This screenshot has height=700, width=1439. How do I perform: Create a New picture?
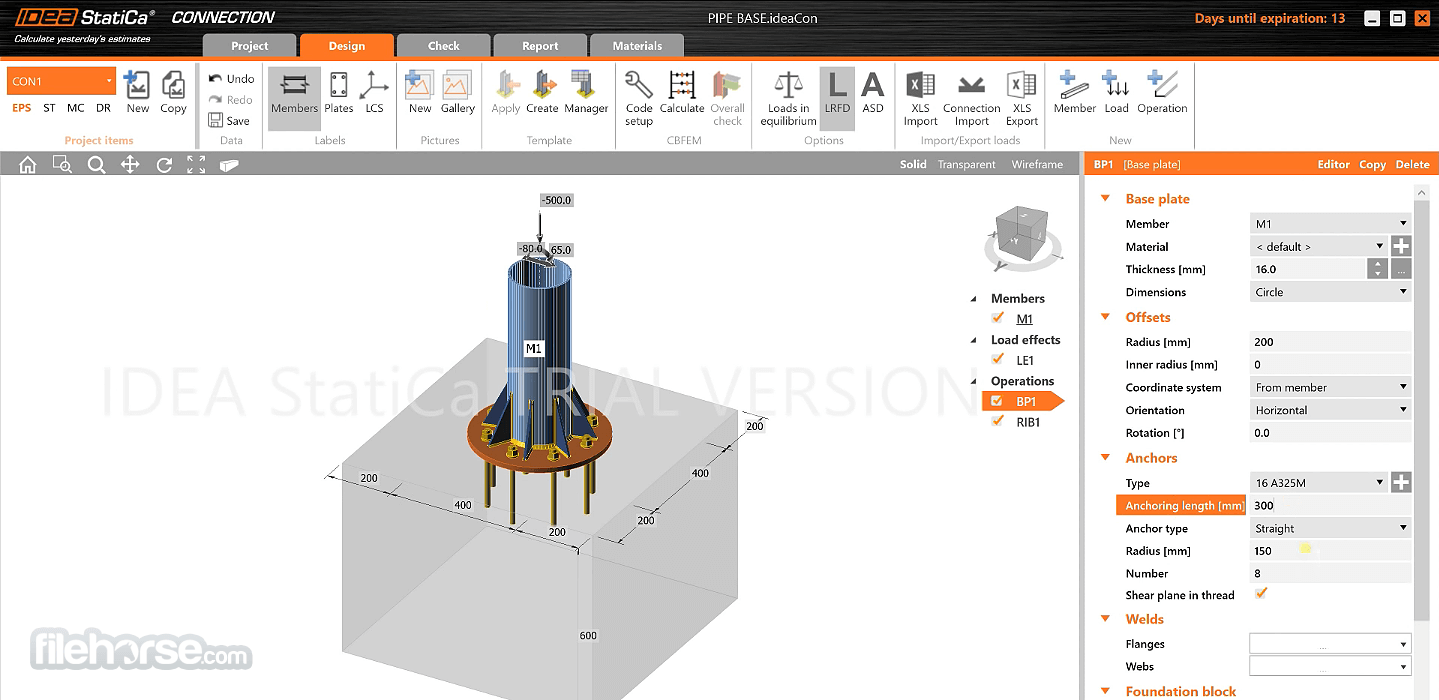pos(420,92)
